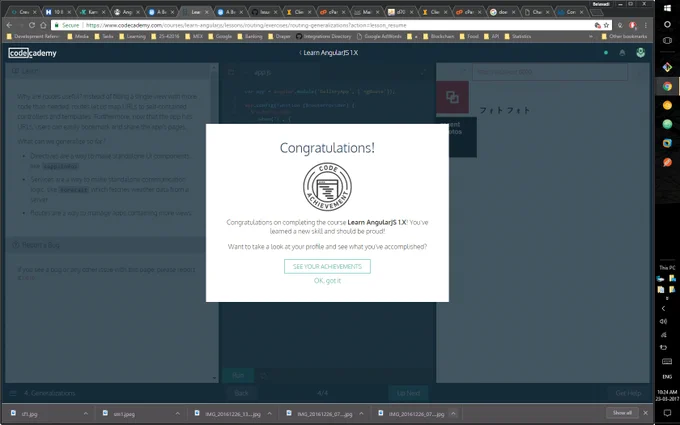Open the Codecademy logo home link
This screenshot has width=680, height=425.
coord(32,53)
